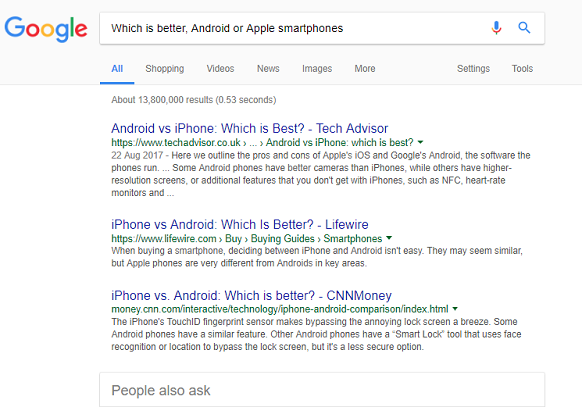Open search Settings
The width and height of the screenshot is (582, 407).
tap(473, 69)
